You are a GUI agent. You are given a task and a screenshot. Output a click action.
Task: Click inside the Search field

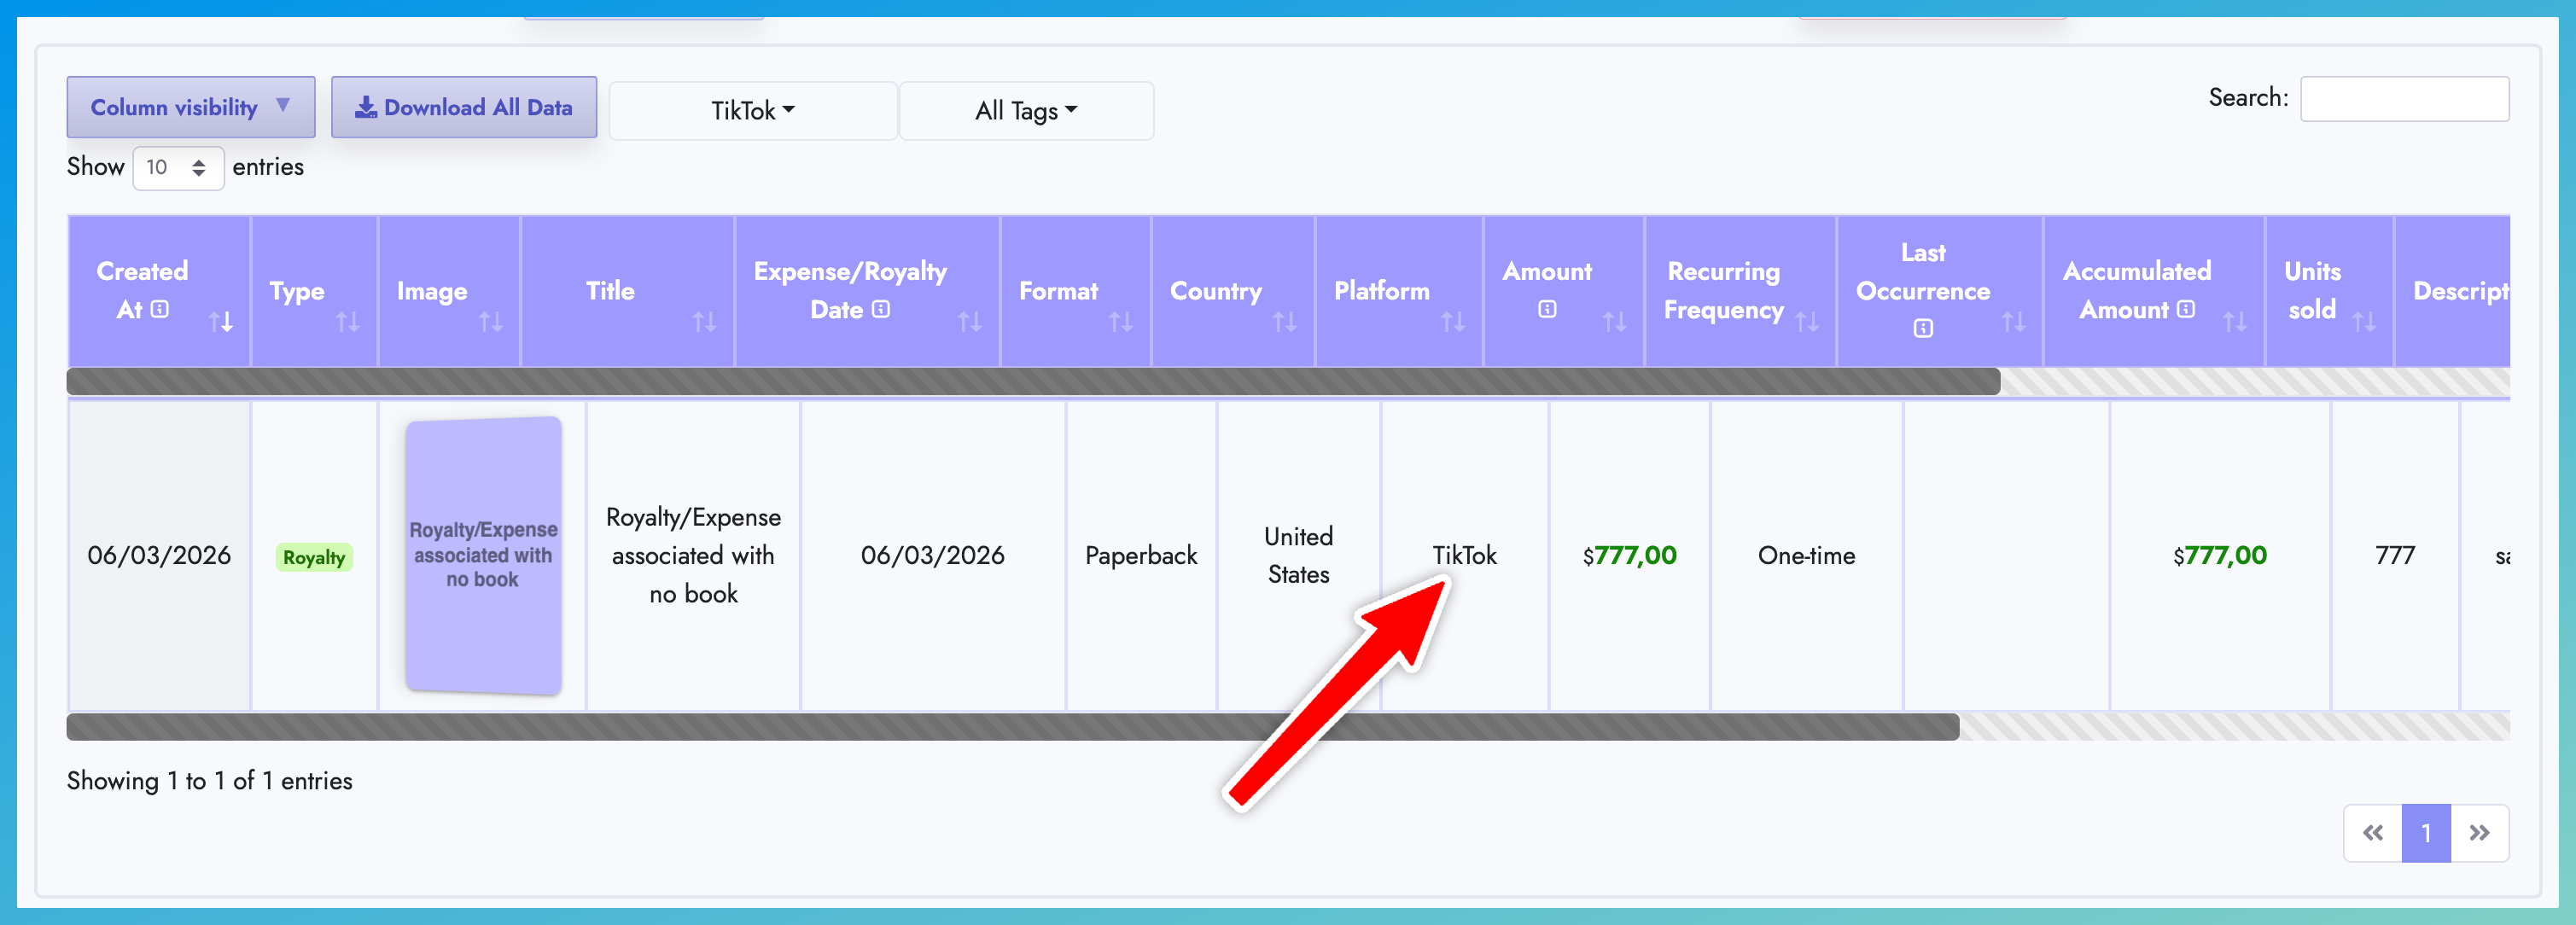(x=2404, y=98)
